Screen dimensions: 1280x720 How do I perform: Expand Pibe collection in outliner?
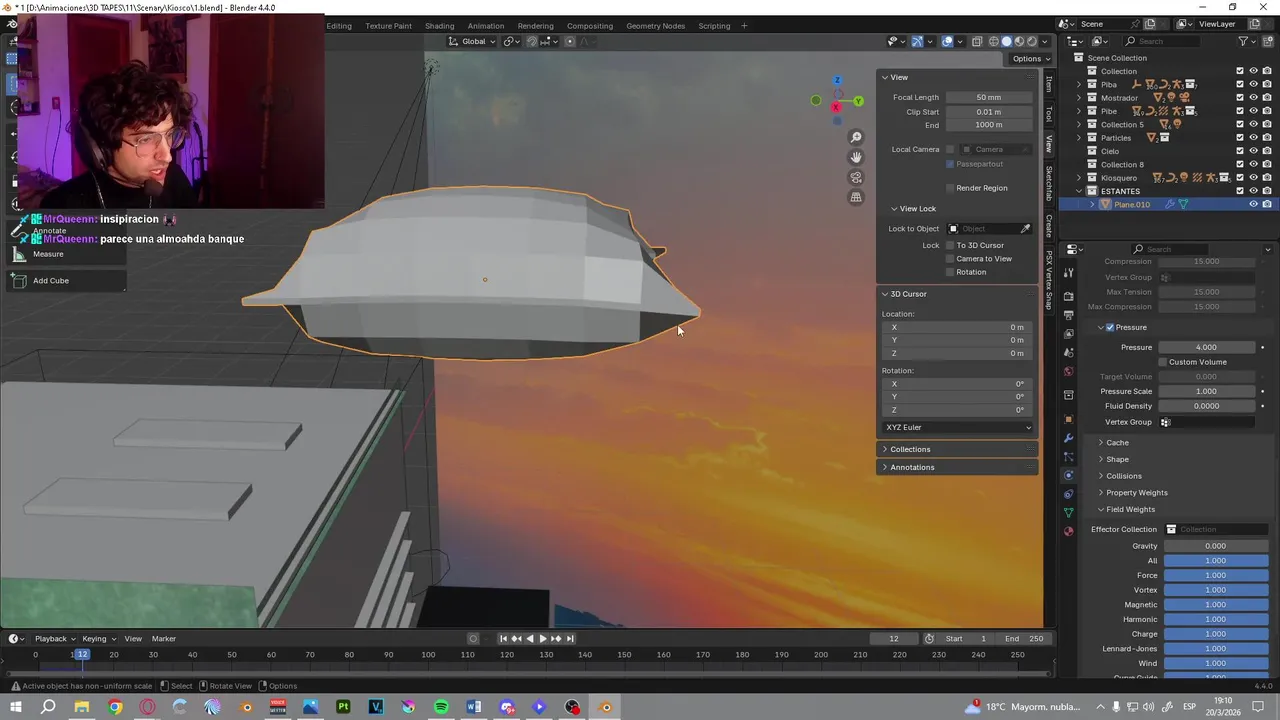coord(1079,111)
